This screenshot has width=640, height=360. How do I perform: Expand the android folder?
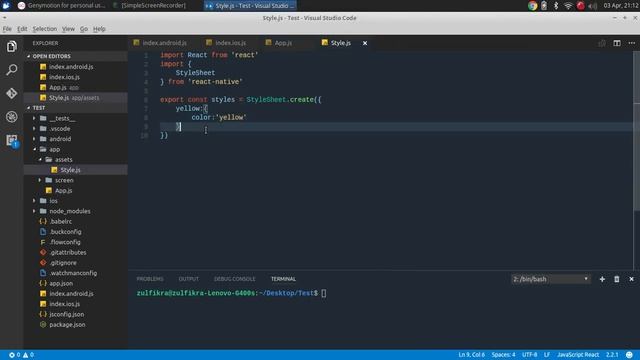[34, 139]
